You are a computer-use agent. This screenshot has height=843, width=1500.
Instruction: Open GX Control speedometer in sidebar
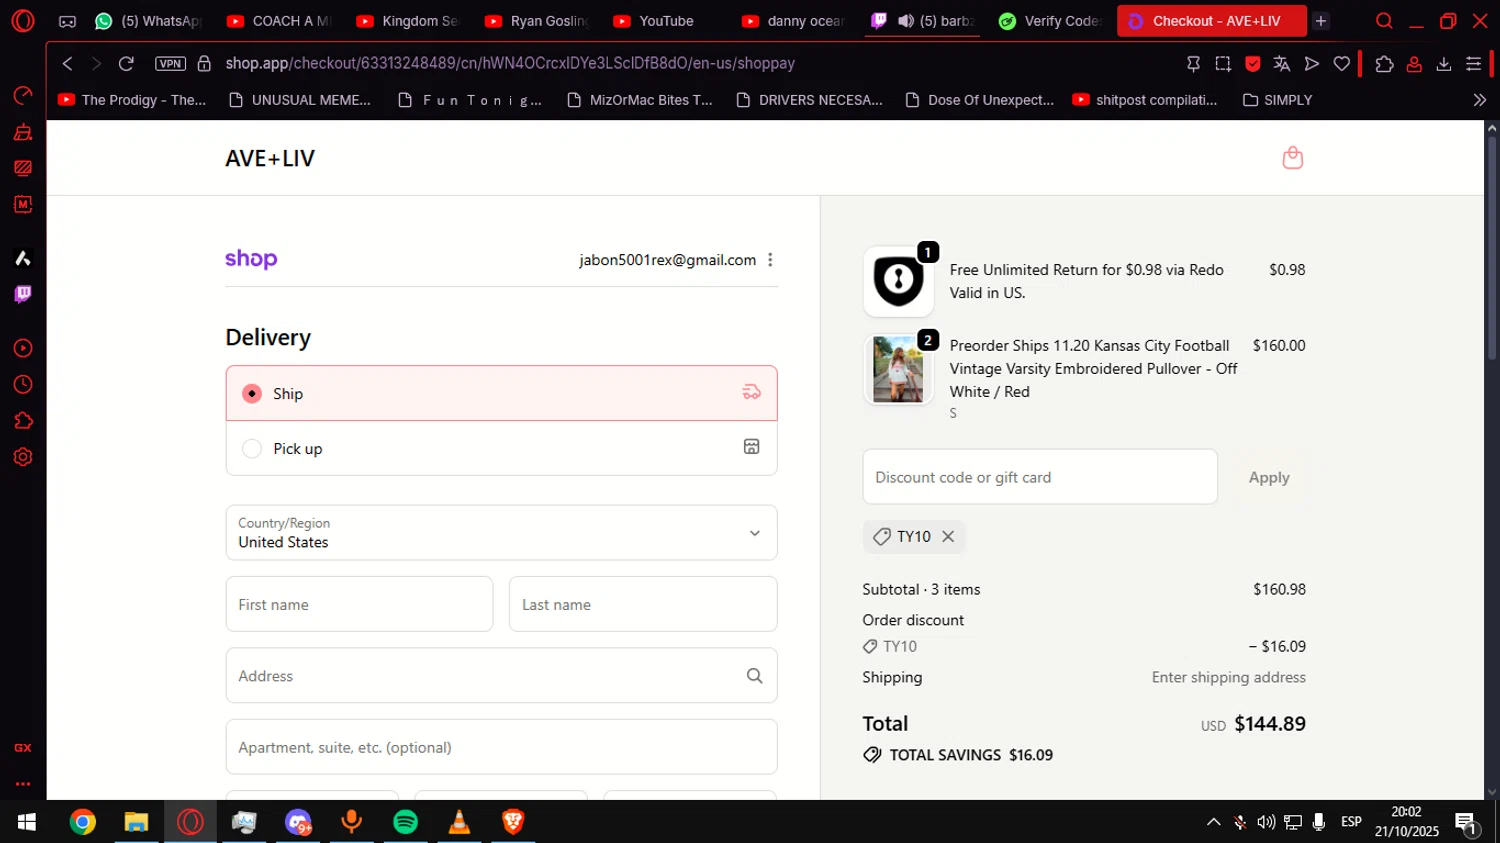pos(23,95)
